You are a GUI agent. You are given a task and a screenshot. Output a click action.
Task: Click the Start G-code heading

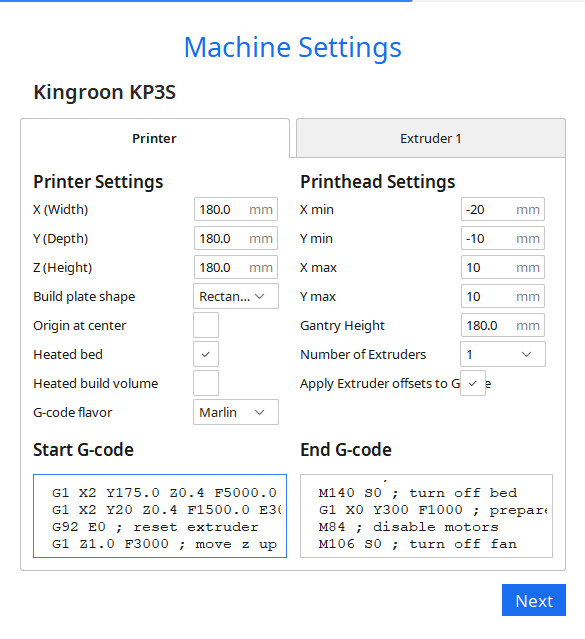point(84,450)
